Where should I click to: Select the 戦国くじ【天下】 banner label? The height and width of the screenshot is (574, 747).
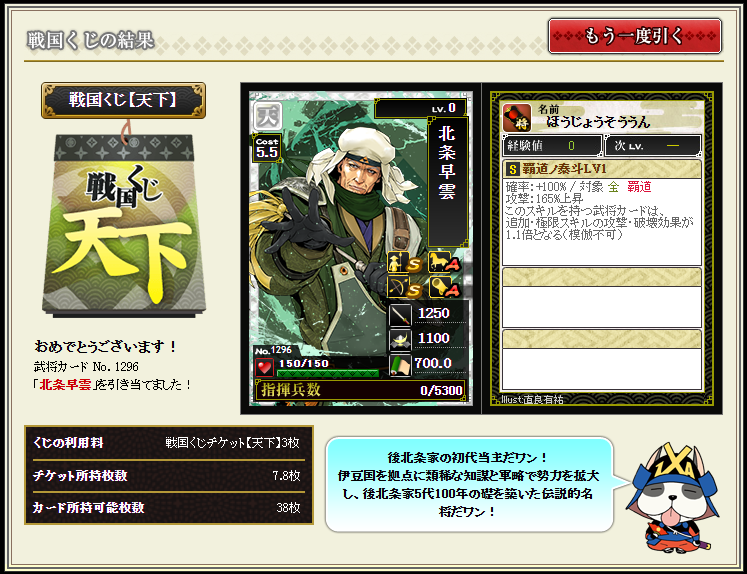(x=123, y=100)
